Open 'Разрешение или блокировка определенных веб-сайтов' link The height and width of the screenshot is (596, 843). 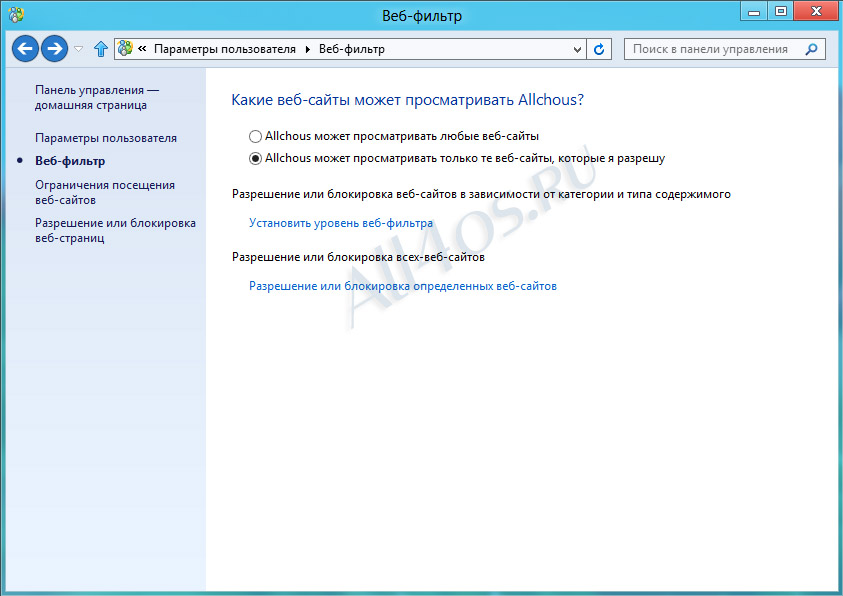coord(403,286)
